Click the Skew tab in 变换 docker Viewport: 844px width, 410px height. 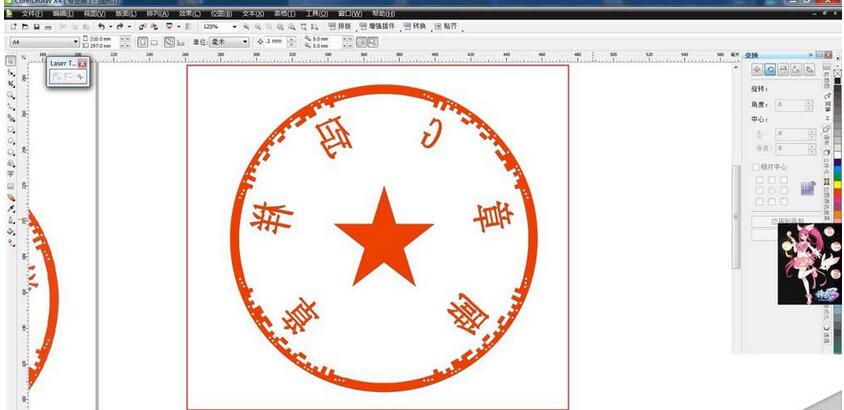coord(809,69)
